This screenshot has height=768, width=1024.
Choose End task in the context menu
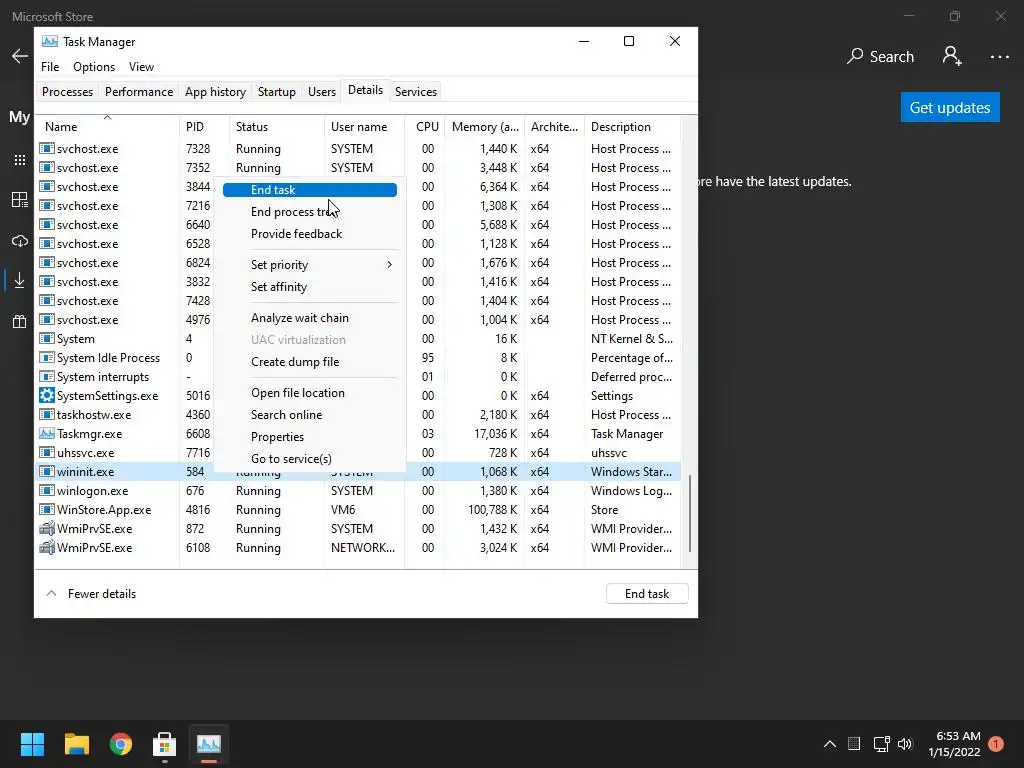[x=310, y=190]
